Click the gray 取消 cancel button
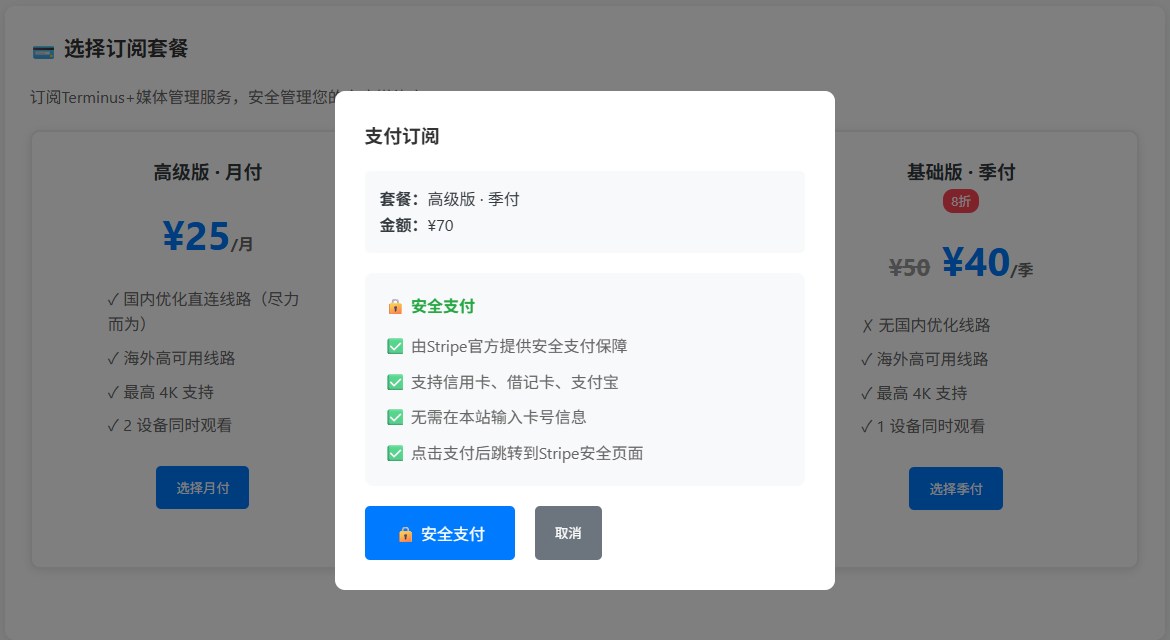 click(568, 533)
